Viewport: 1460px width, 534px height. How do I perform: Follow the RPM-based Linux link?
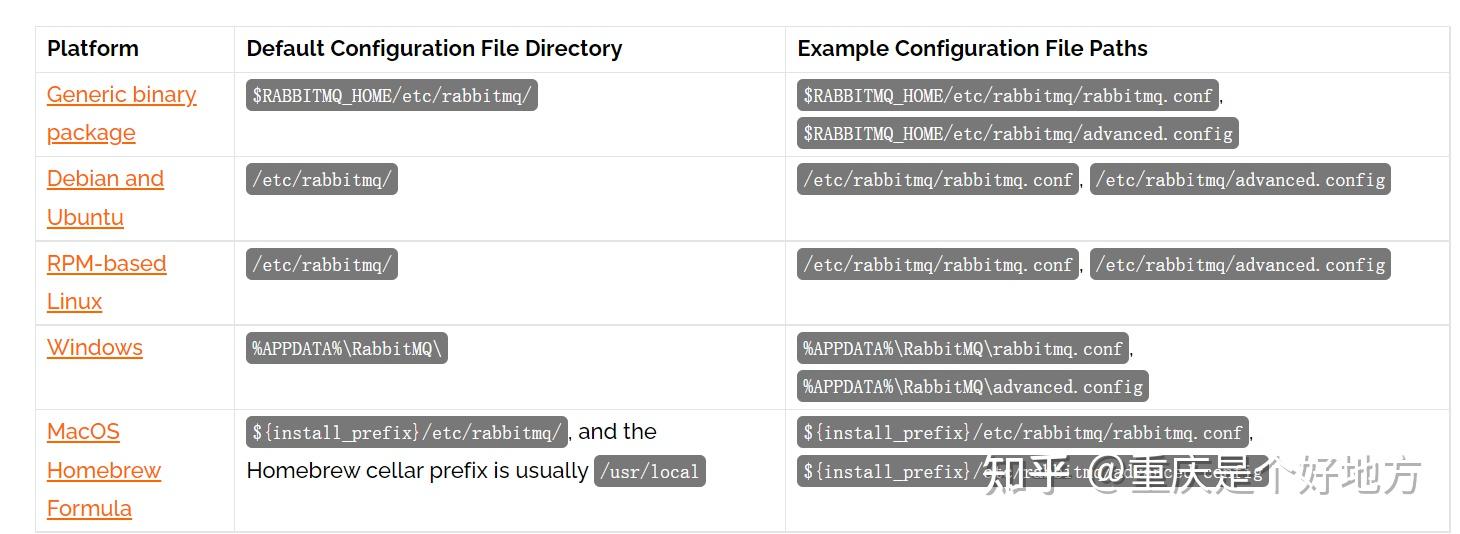(x=106, y=264)
